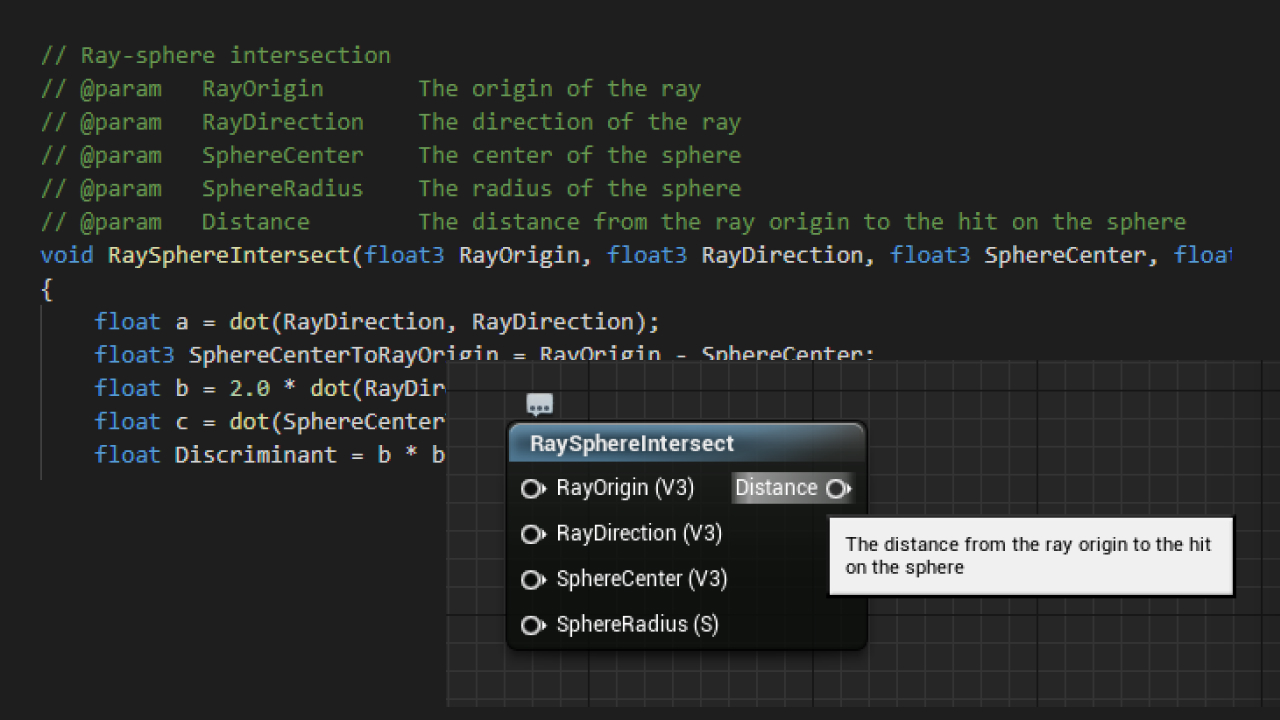Click the SphereCenter input pin circle
The height and width of the screenshot is (720, 1280).
coord(532,579)
